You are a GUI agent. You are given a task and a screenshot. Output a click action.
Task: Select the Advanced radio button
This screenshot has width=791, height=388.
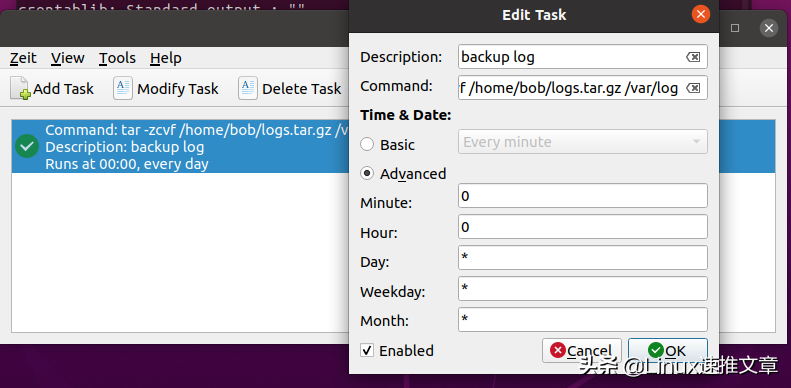367,174
